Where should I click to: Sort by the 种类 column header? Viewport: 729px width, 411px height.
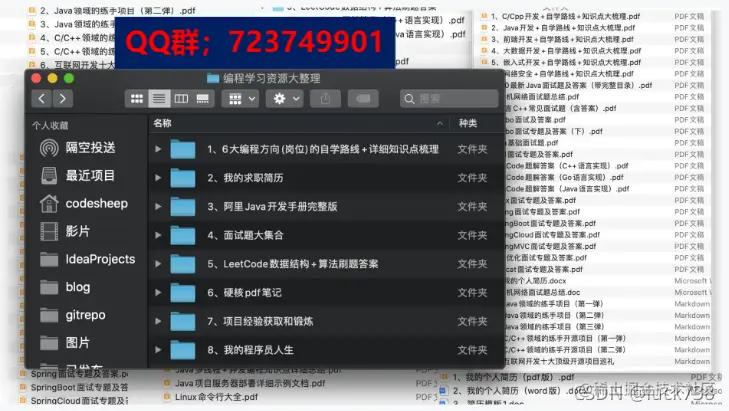[x=468, y=123]
